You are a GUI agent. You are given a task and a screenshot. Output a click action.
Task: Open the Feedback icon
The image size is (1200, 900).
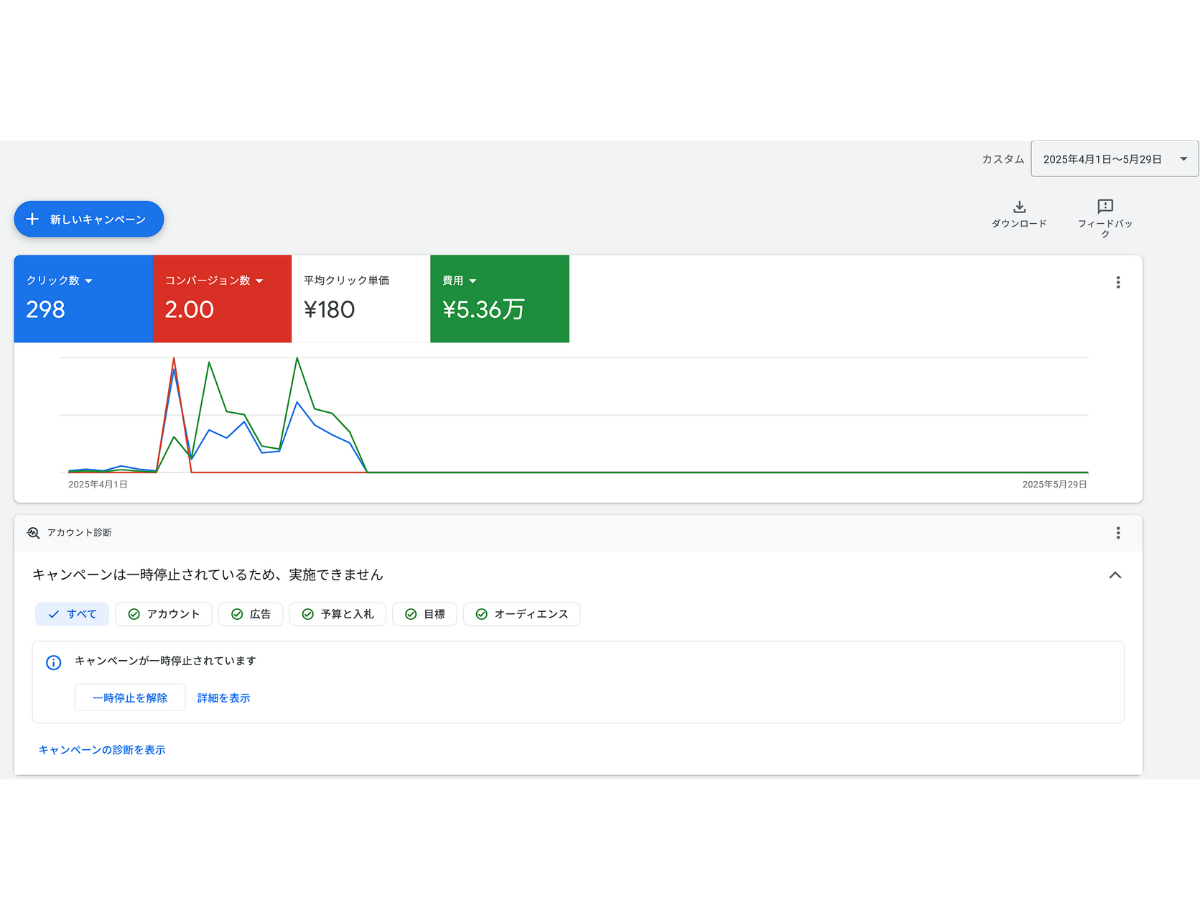click(1105, 207)
